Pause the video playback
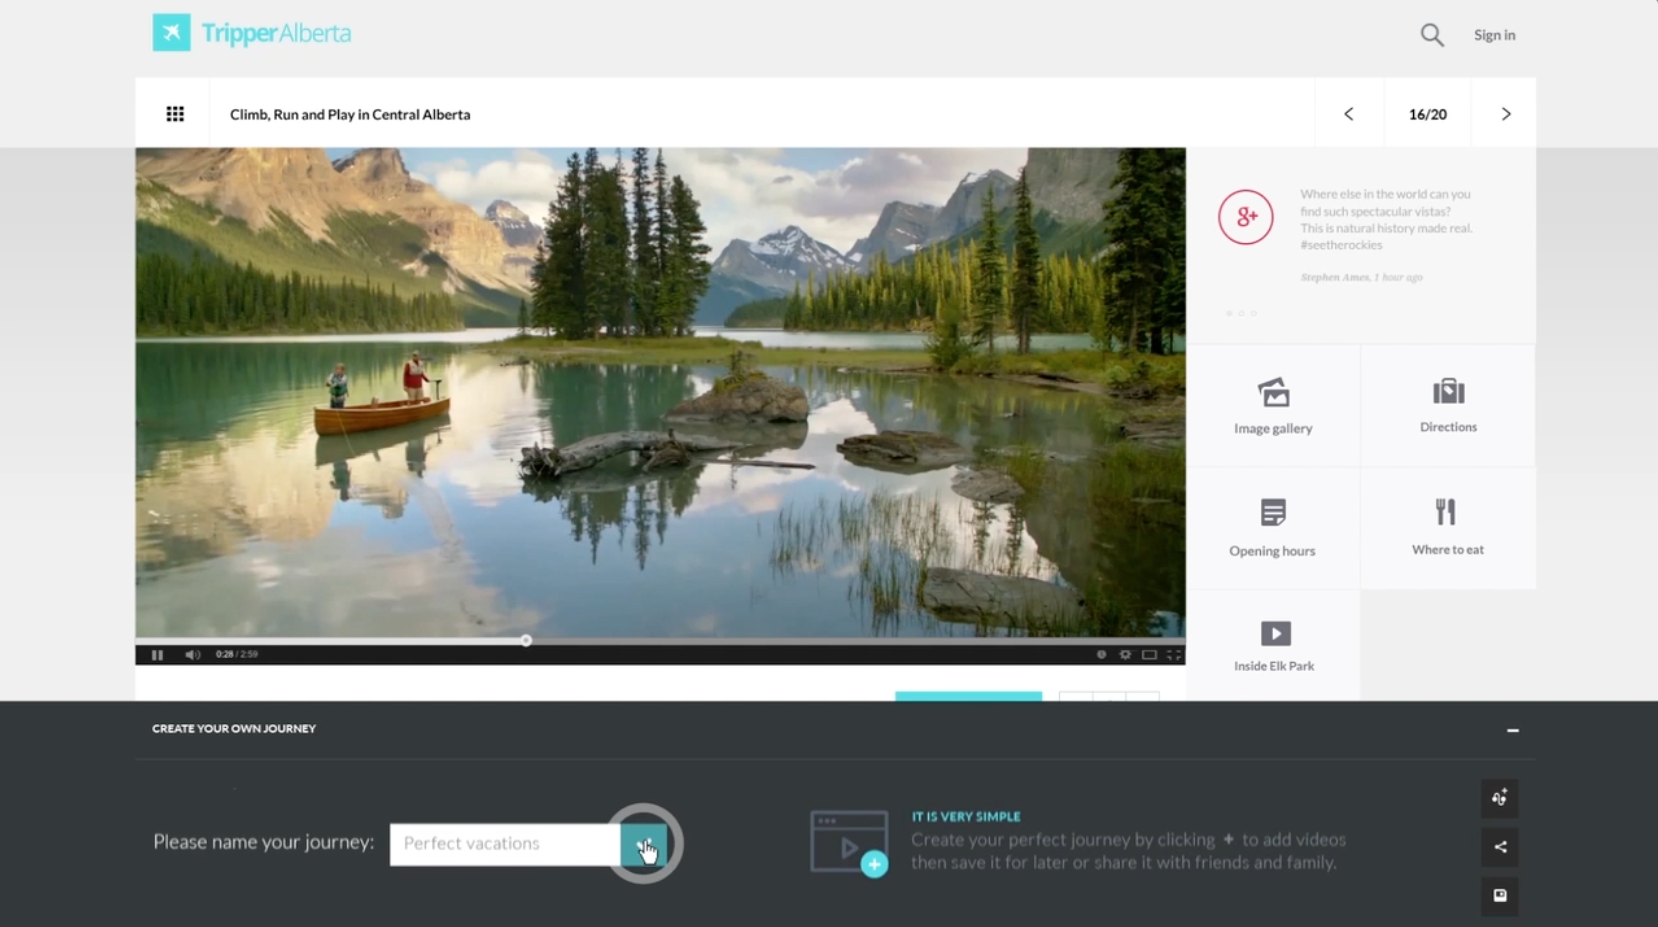1658x927 pixels. (x=157, y=655)
